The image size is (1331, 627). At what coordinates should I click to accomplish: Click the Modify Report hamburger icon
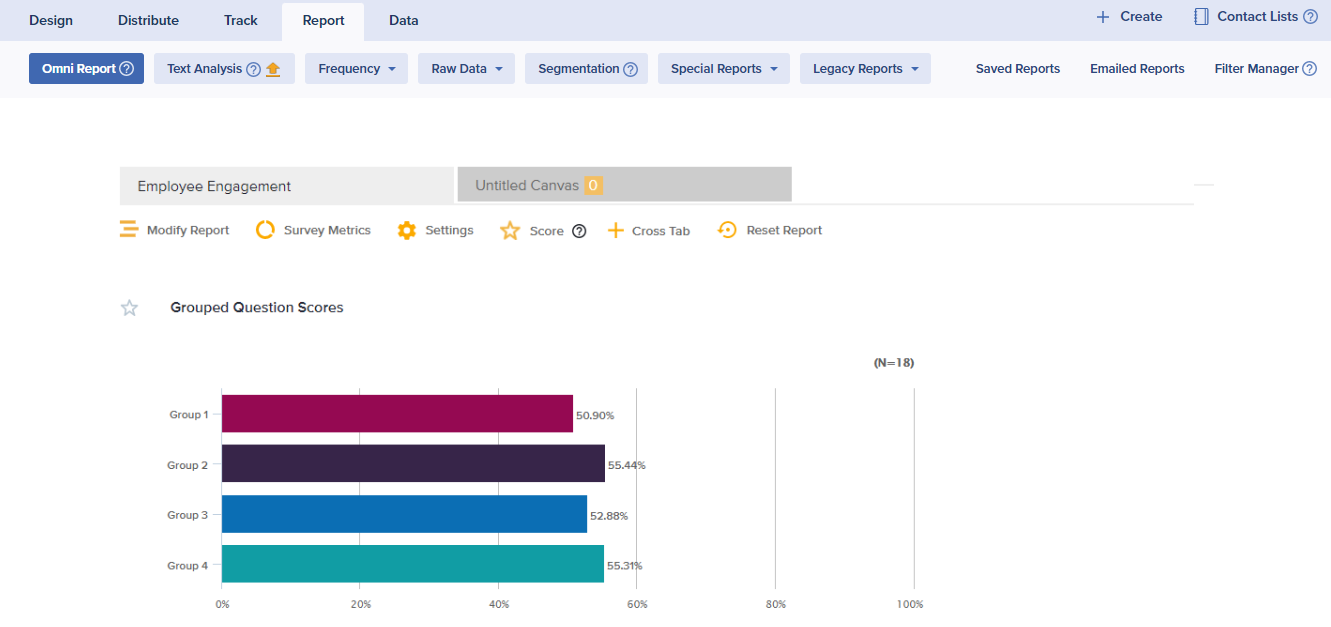[x=129, y=230]
